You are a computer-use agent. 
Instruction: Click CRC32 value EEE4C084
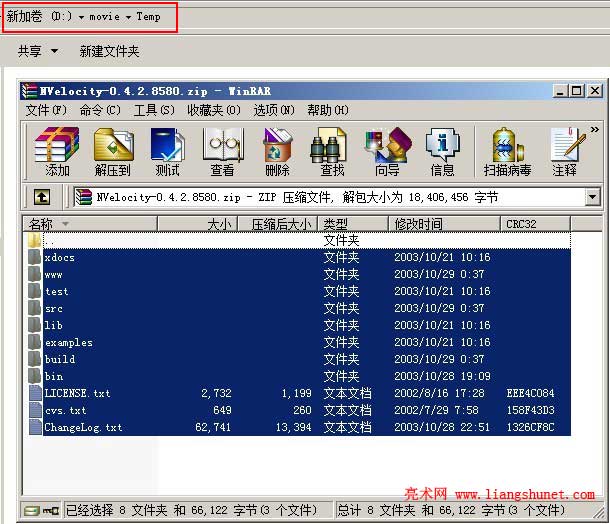point(530,393)
